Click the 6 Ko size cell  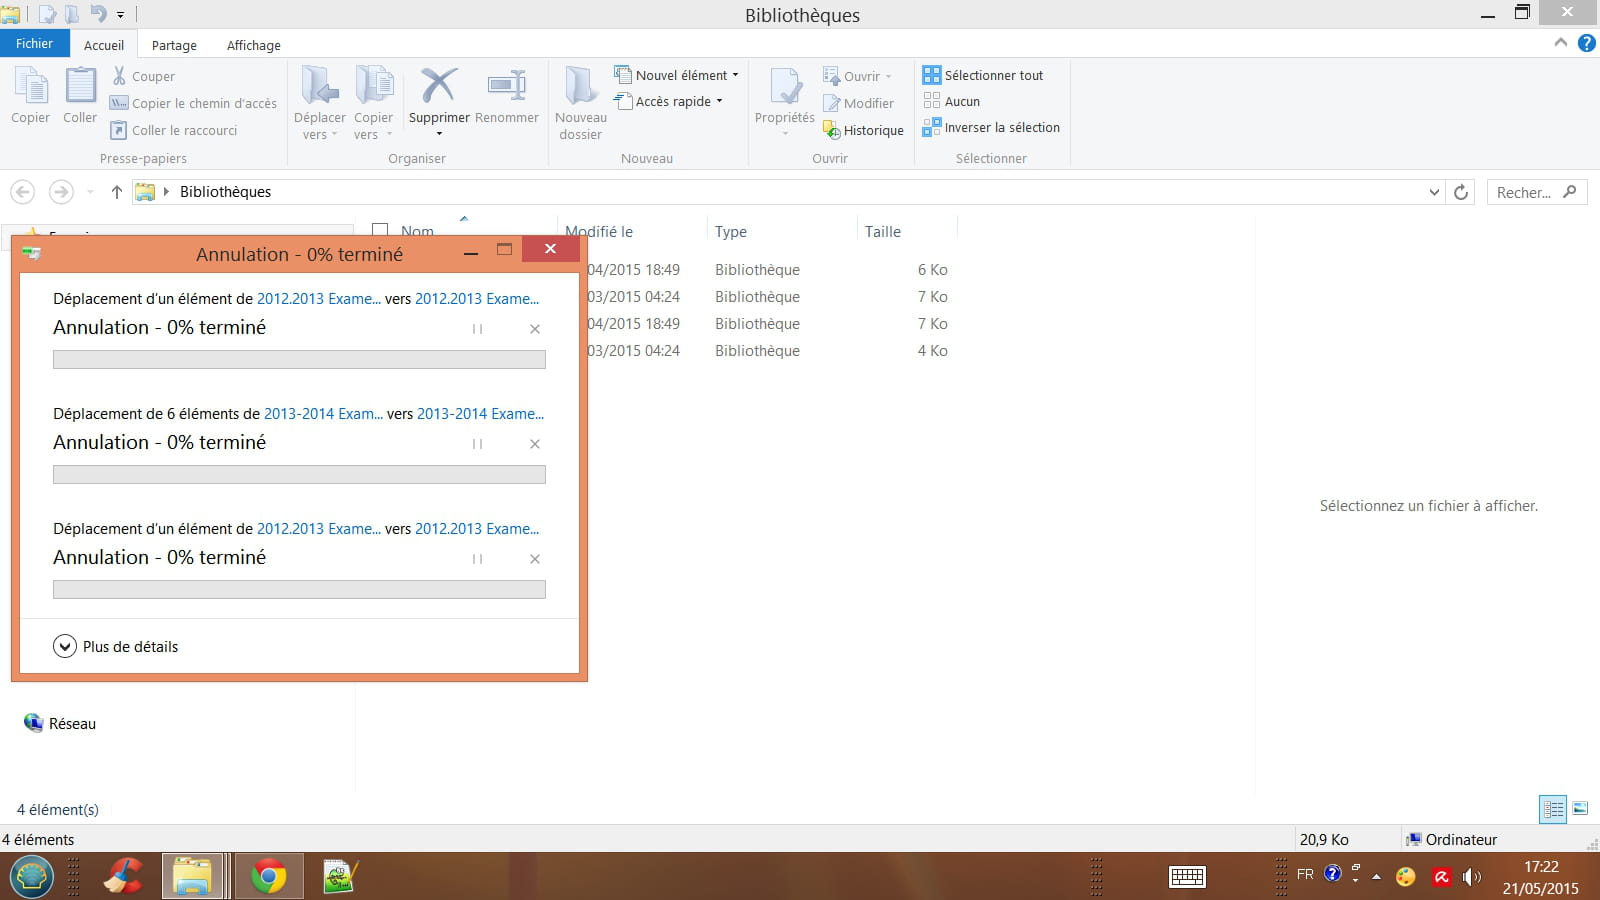pos(932,270)
